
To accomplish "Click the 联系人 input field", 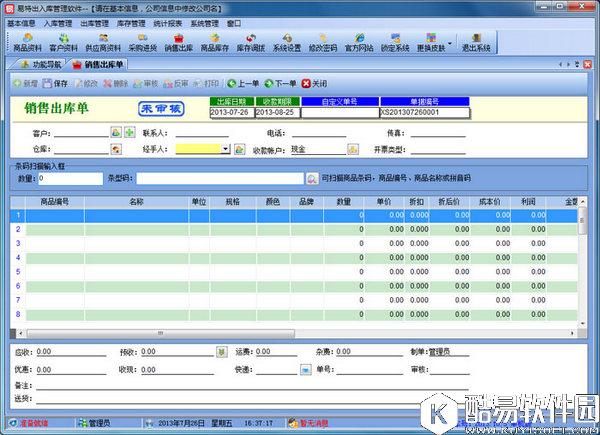I will point(202,133).
